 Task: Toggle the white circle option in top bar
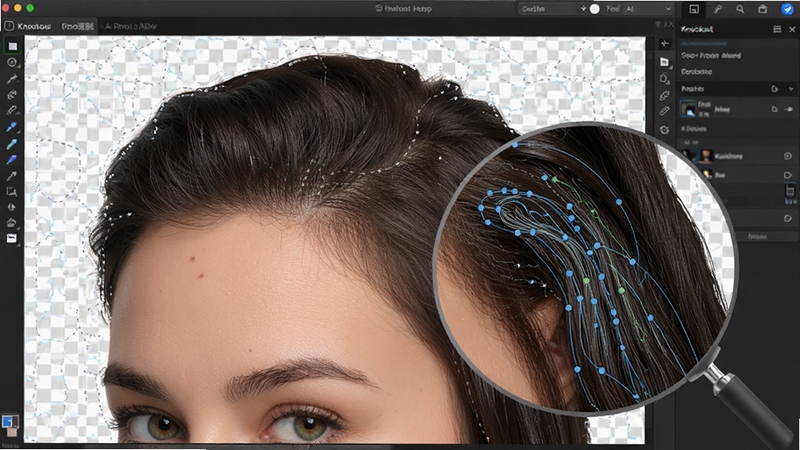pyautogui.click(x=594, y=9)
